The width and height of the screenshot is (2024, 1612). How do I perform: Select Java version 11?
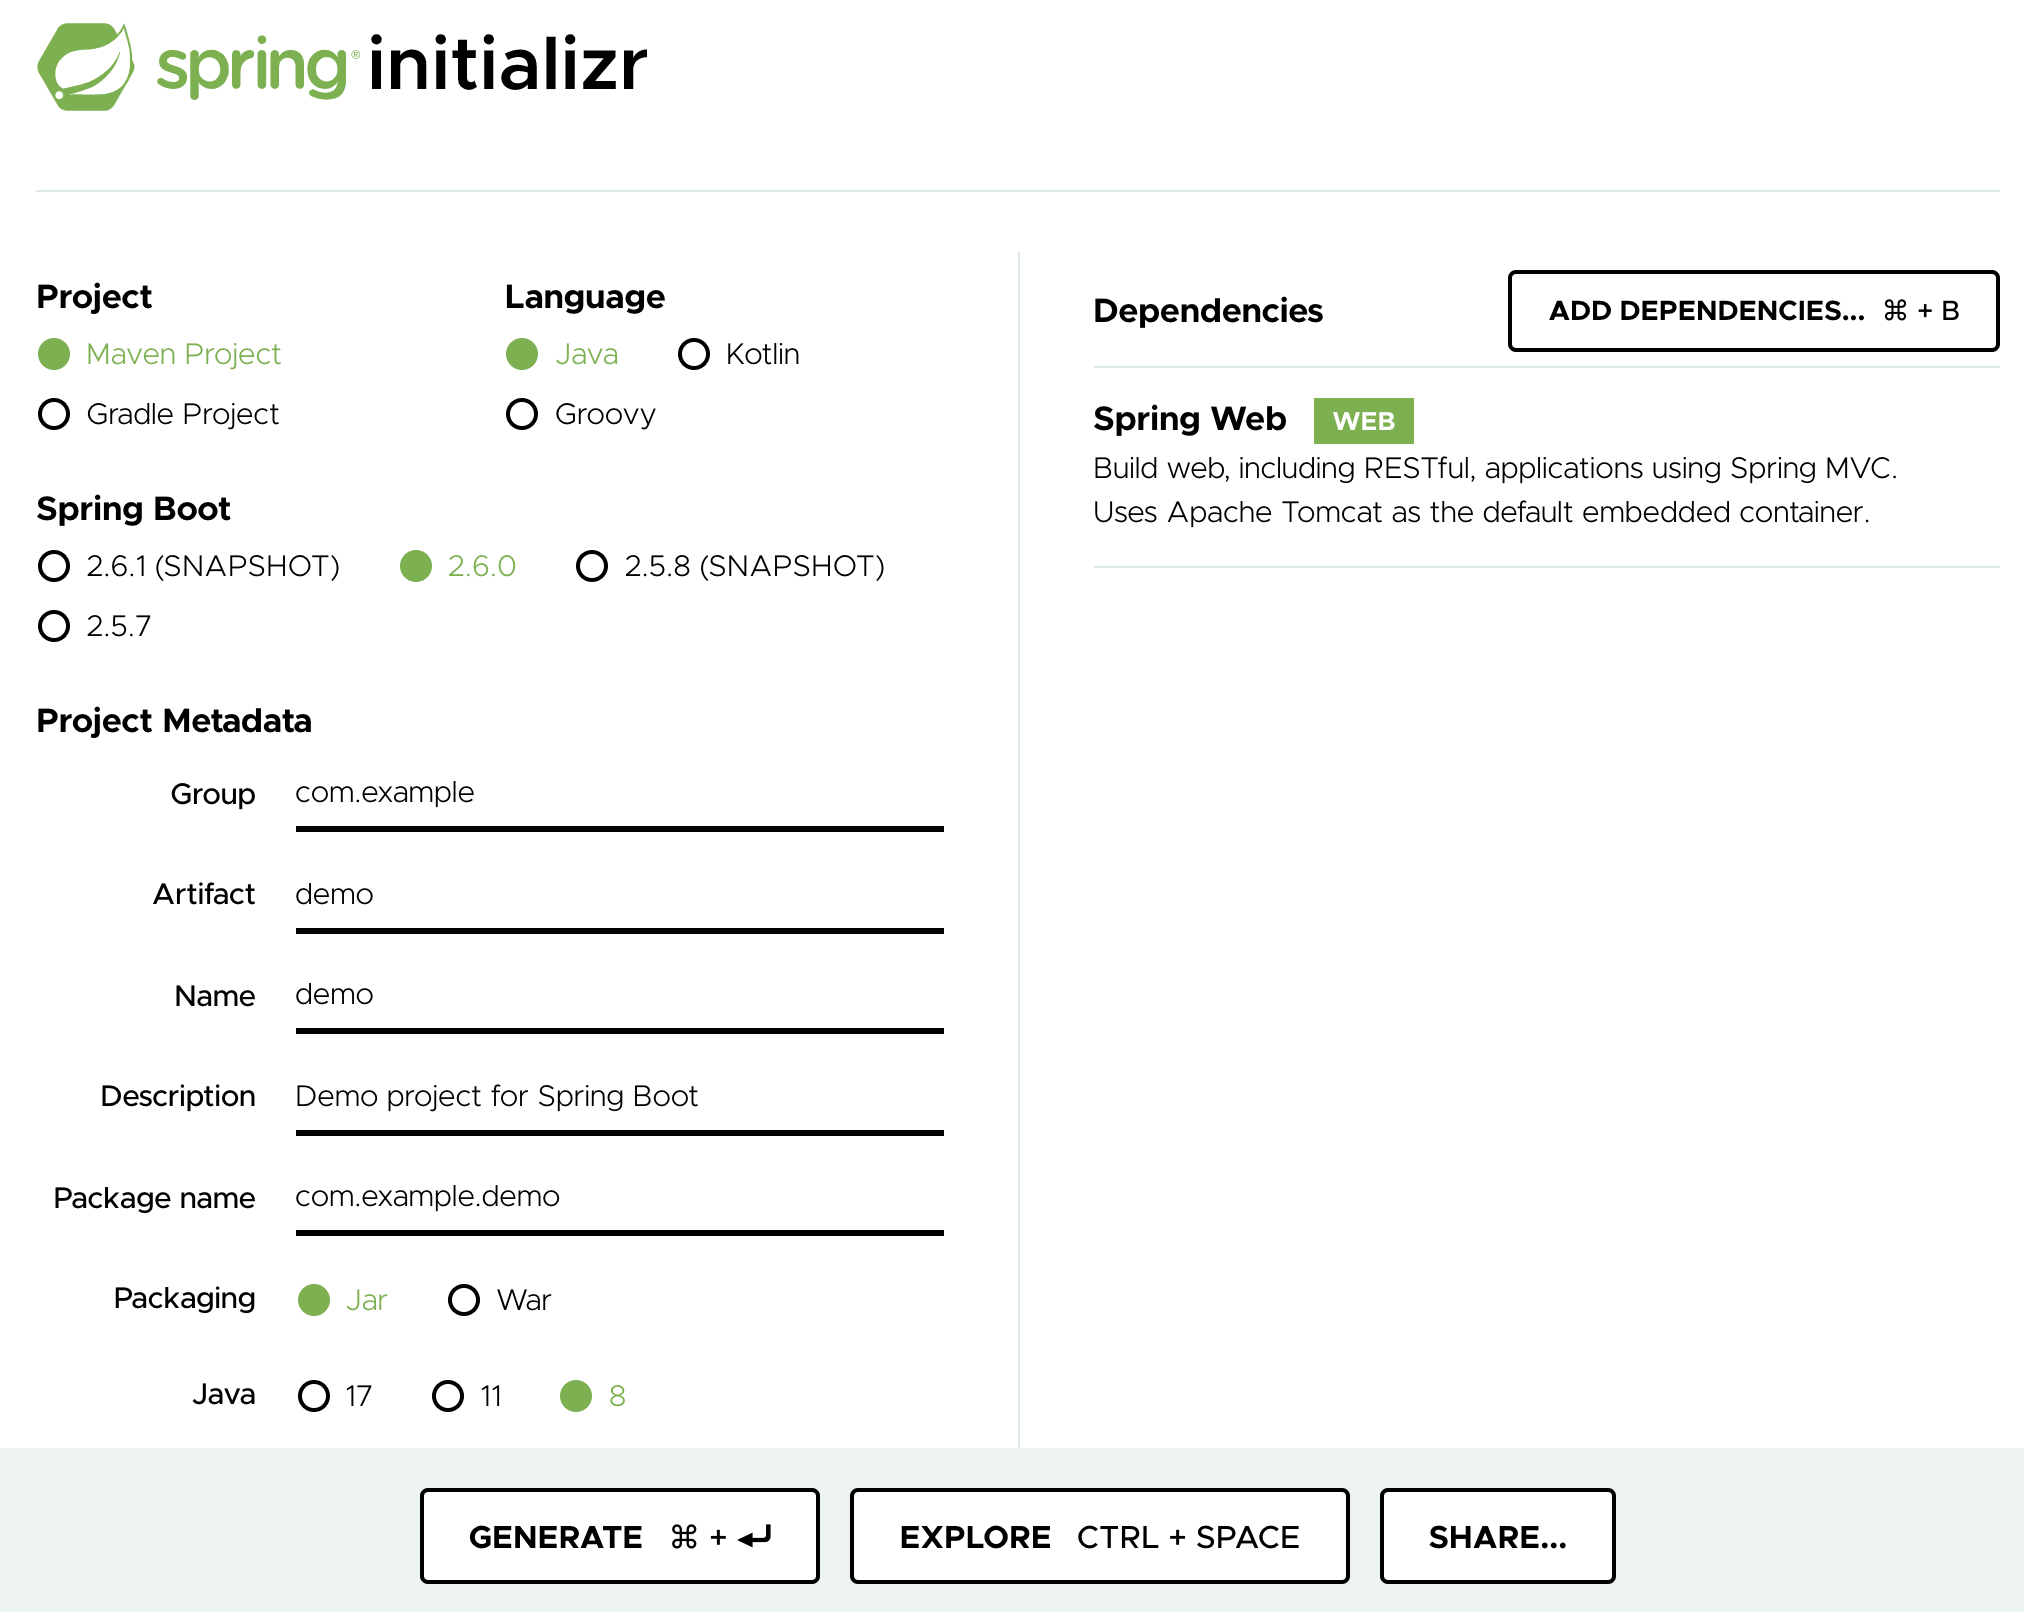448,1396
